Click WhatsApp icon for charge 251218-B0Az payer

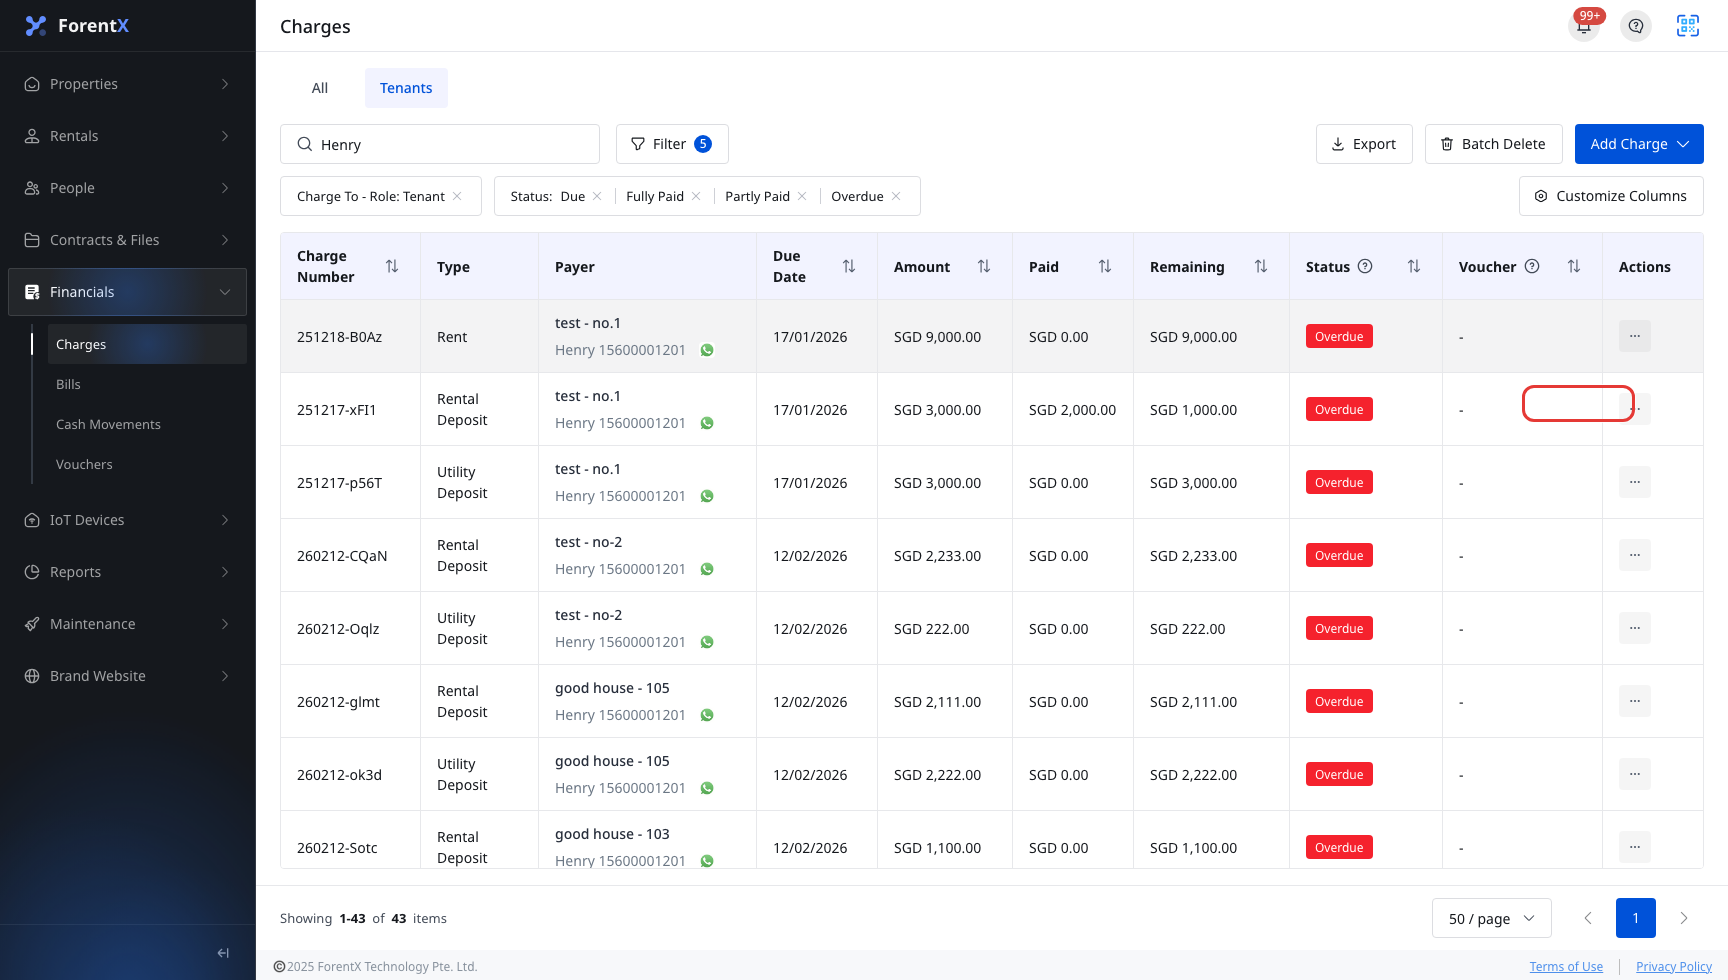click(x=707, y=350)
